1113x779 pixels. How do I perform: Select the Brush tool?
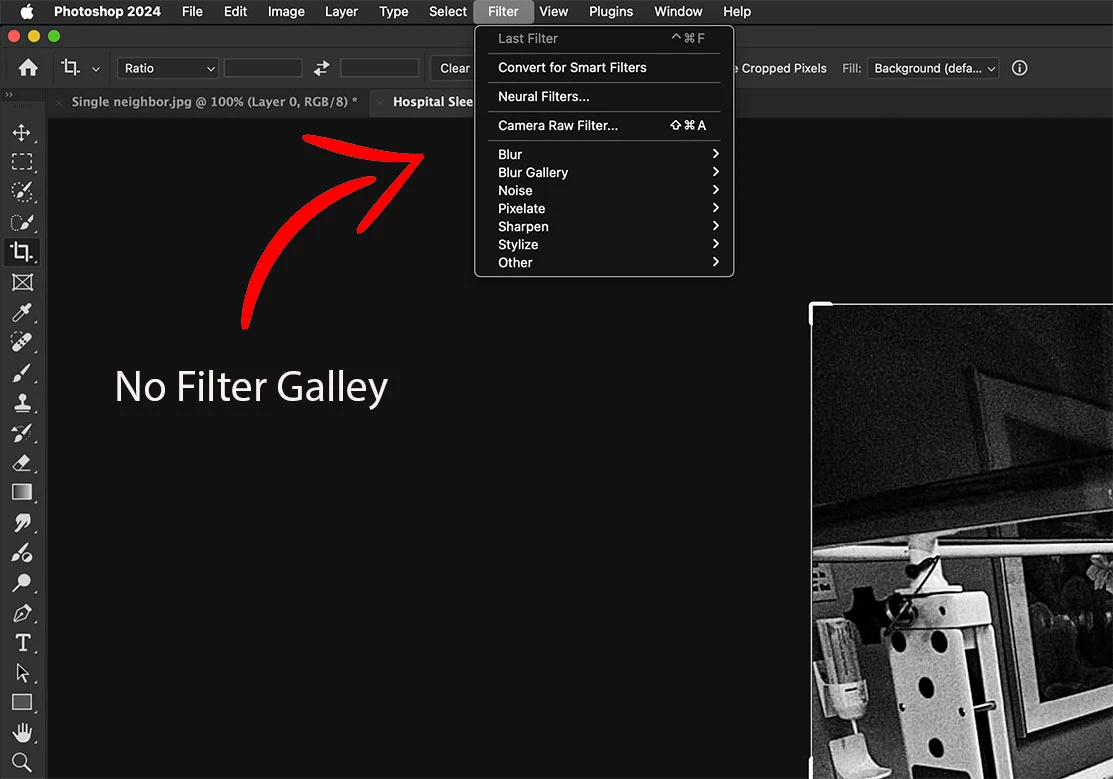point(21,373)
